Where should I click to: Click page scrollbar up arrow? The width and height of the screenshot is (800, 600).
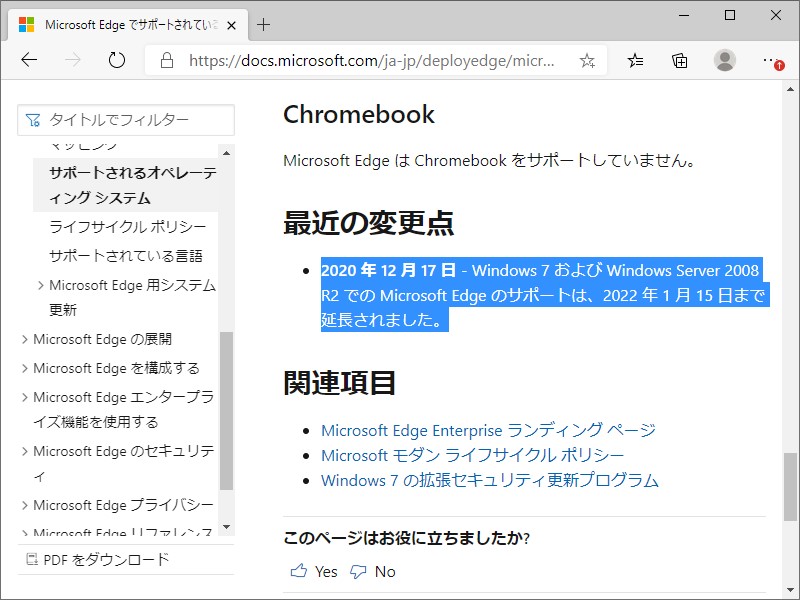tap(791, 89)
